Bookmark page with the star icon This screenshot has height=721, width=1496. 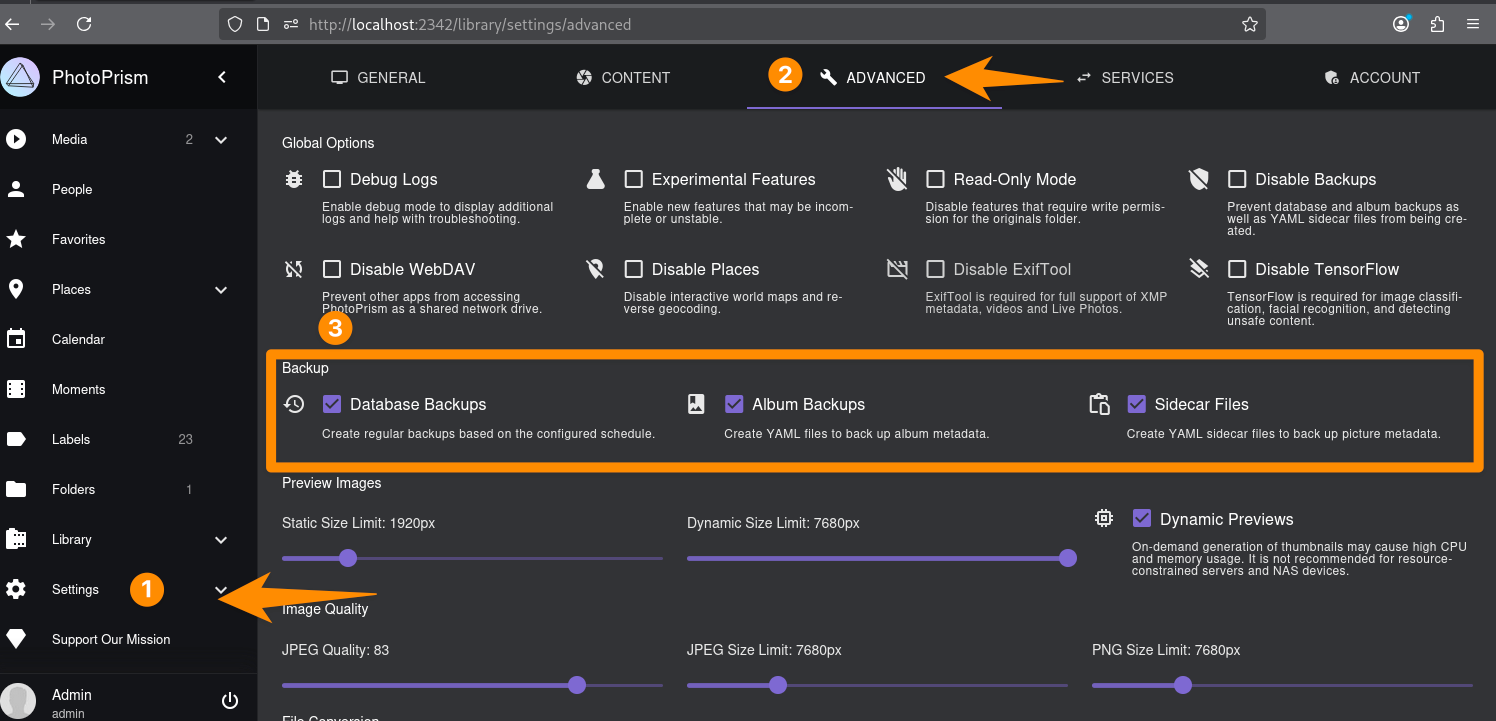click(x=1249, y=24)
